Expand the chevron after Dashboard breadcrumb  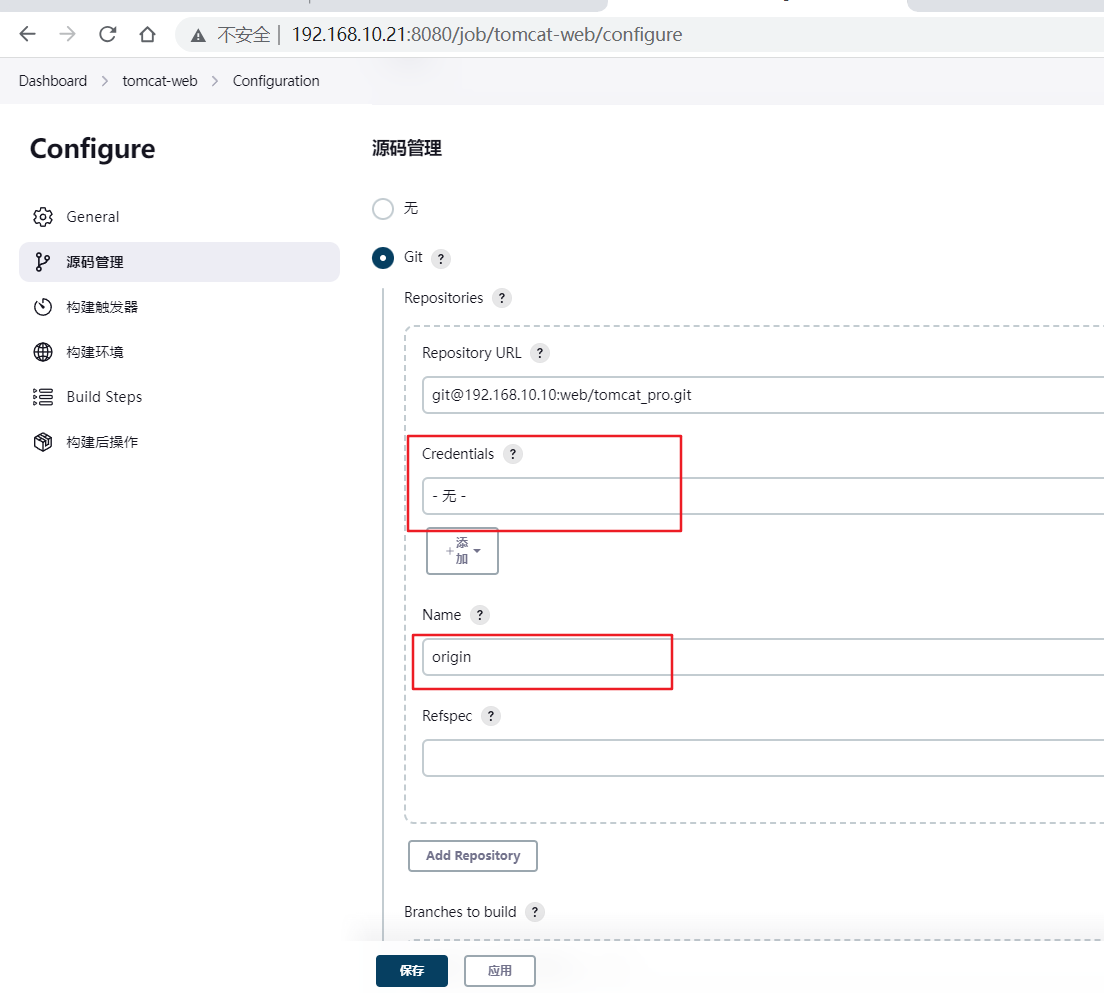[105, 81]
